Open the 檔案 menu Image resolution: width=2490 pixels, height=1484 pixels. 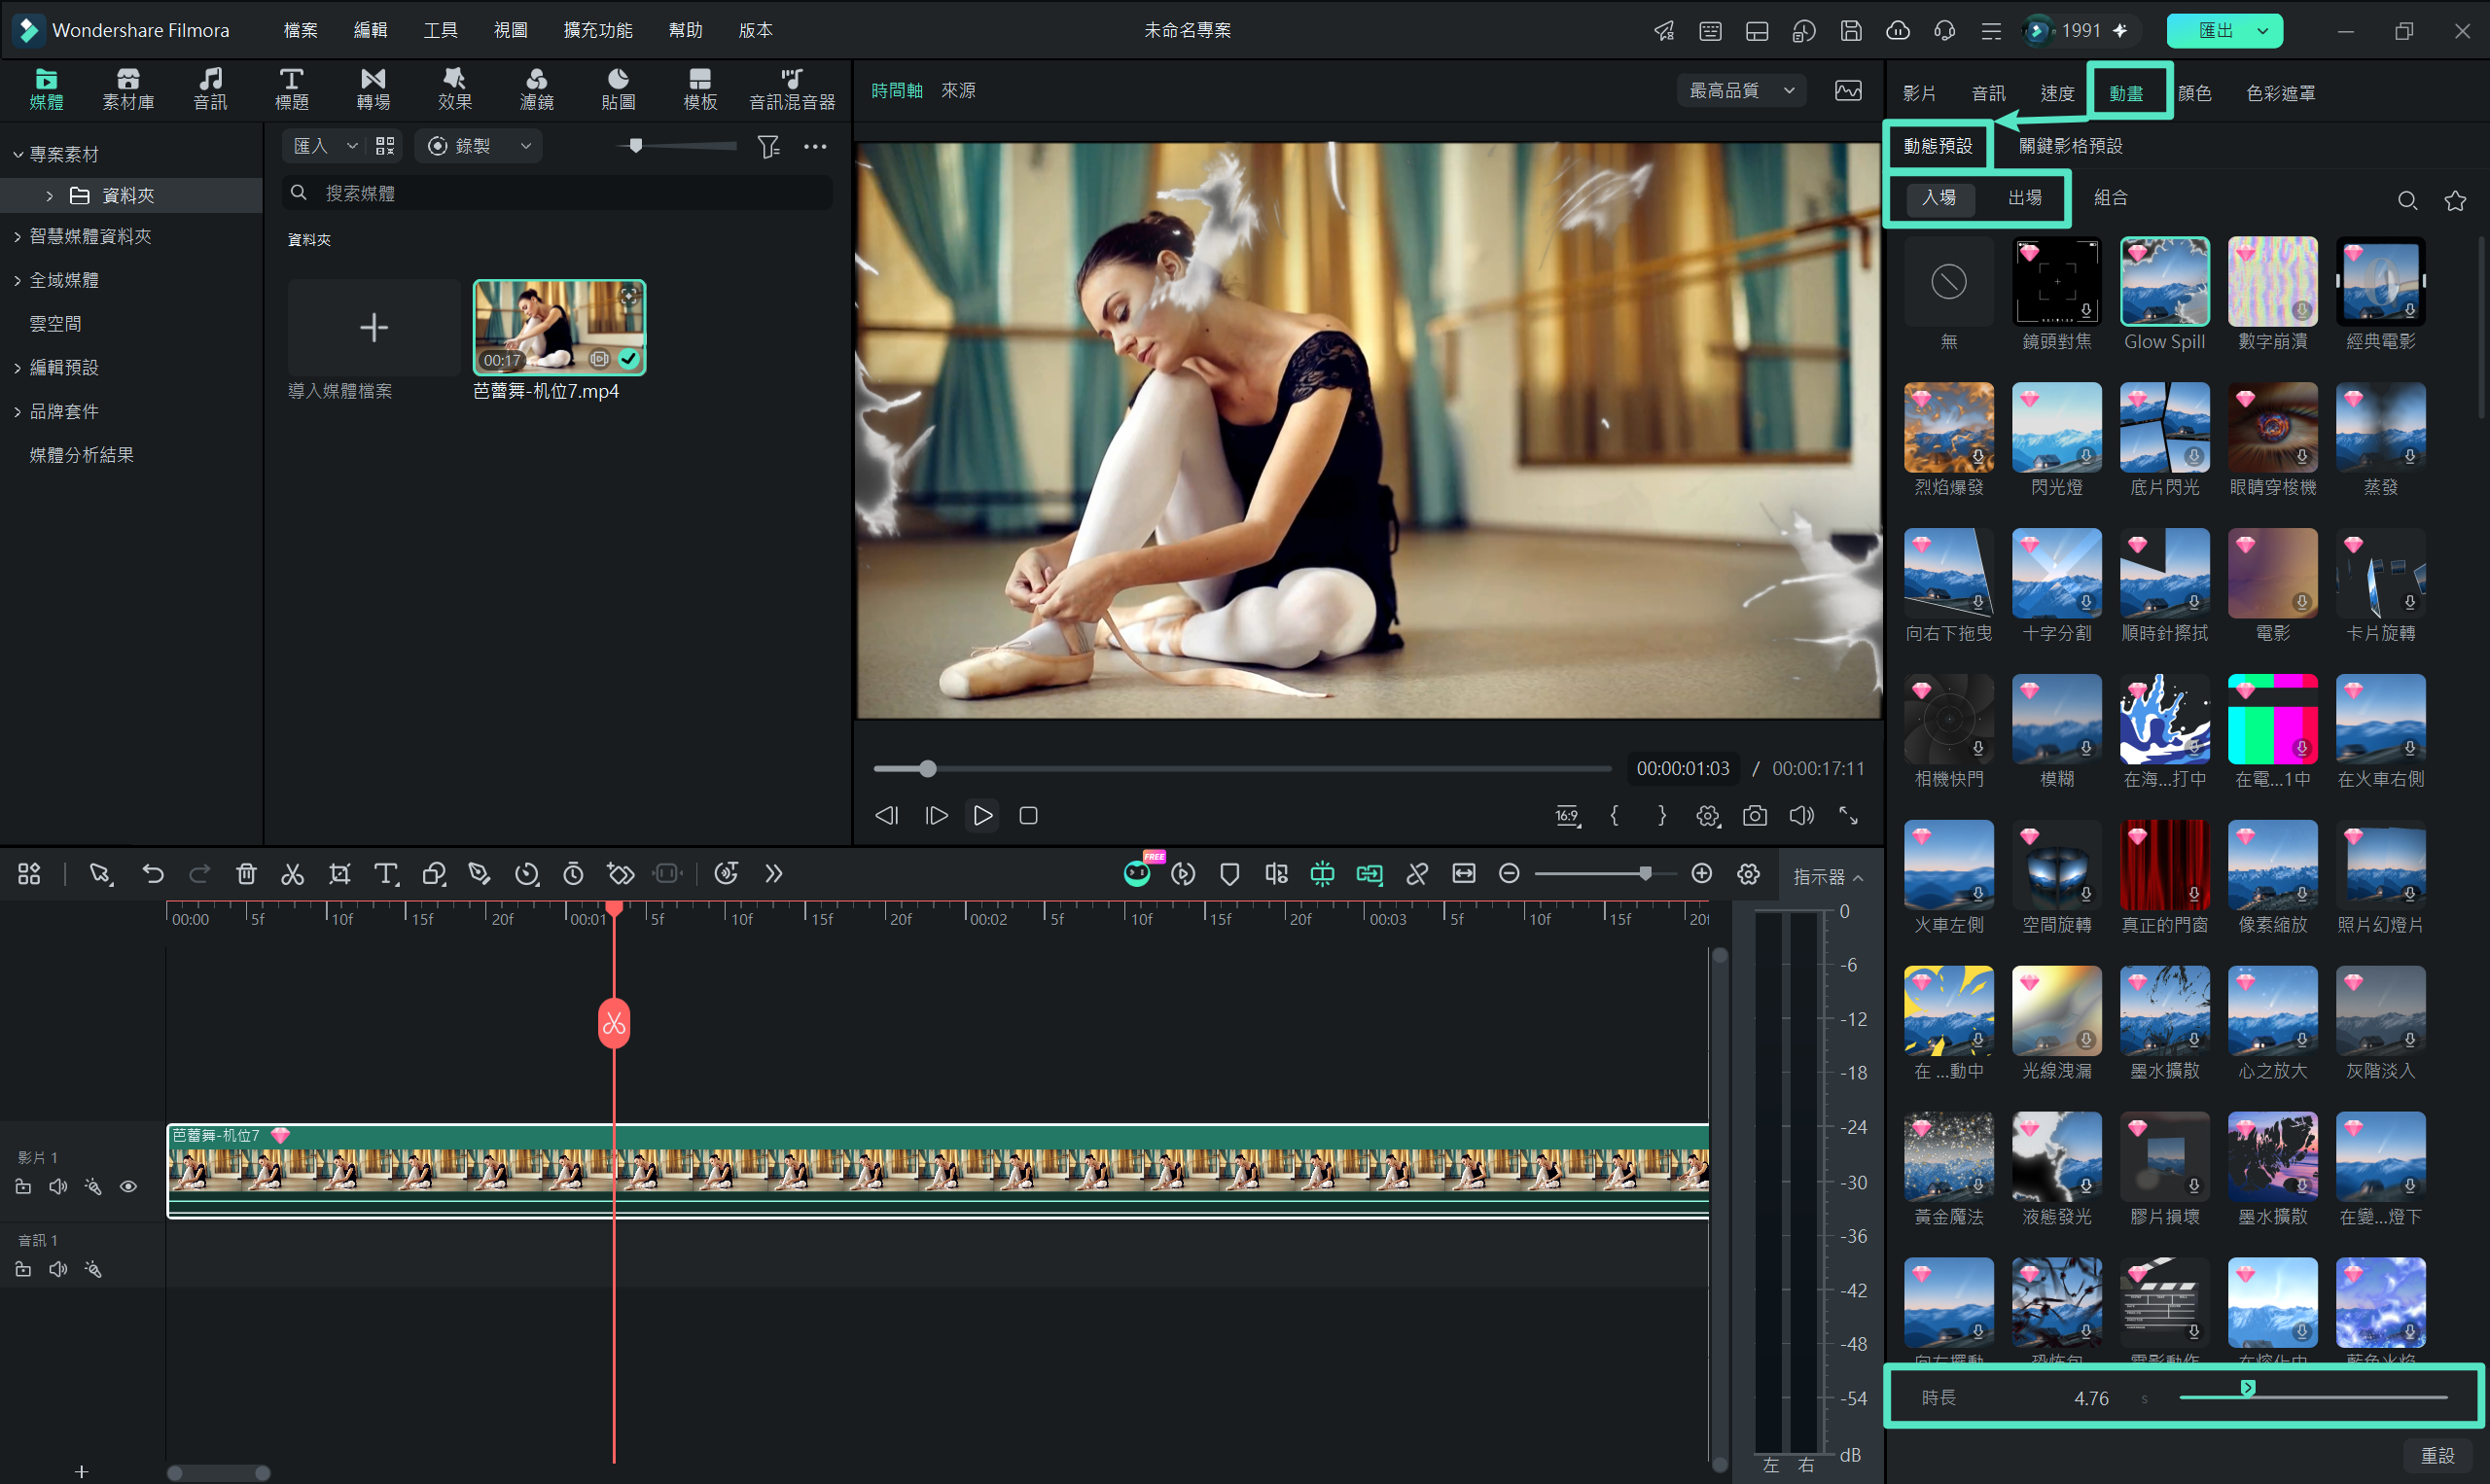tap(300, 31)
